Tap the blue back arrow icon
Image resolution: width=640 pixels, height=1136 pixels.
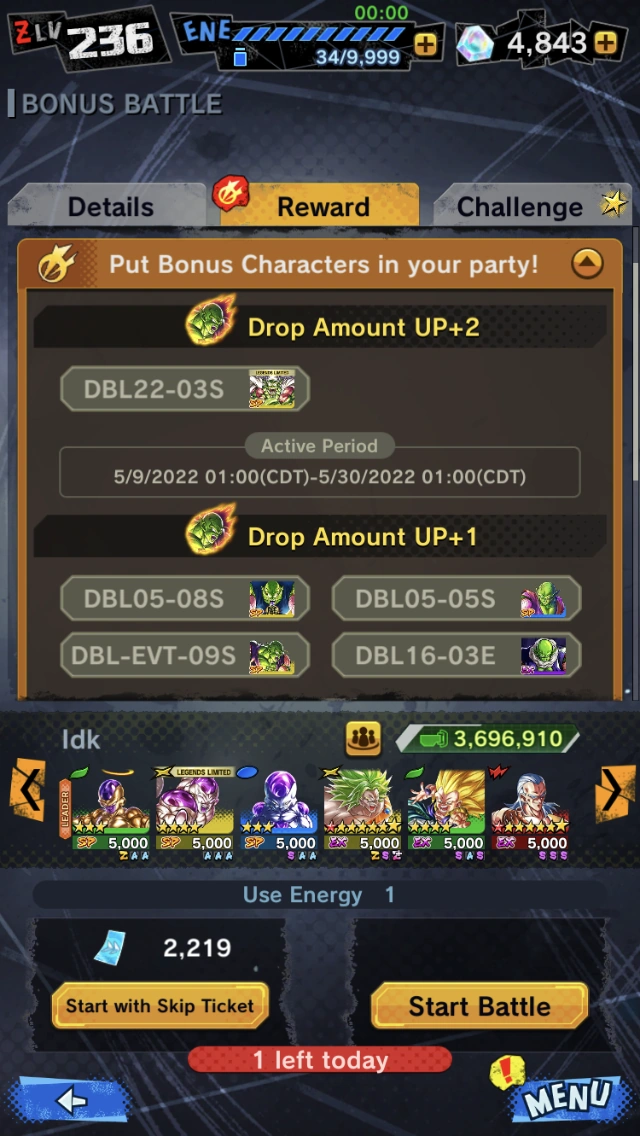pos(72,1101)
